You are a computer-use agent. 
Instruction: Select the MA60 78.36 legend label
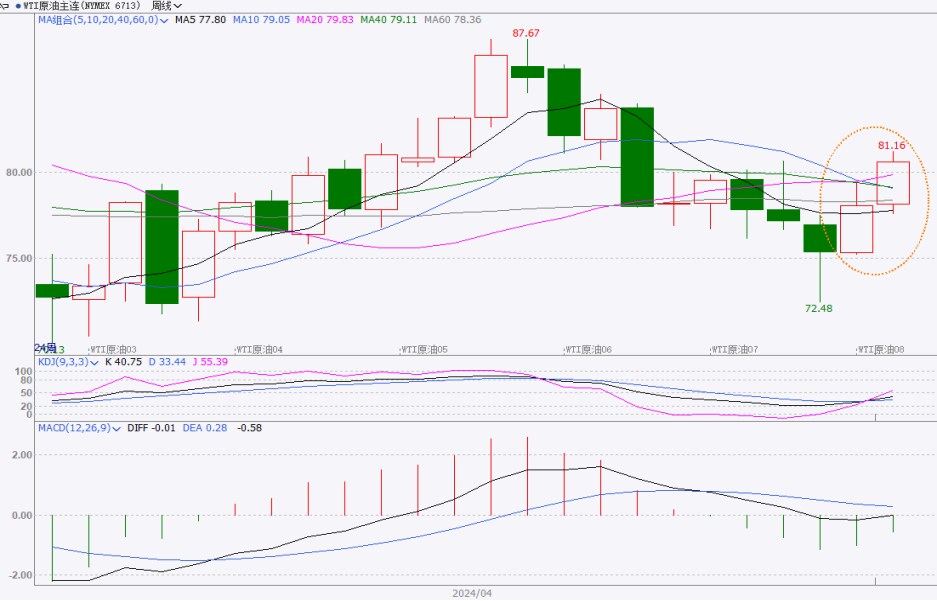pos(449,19)
